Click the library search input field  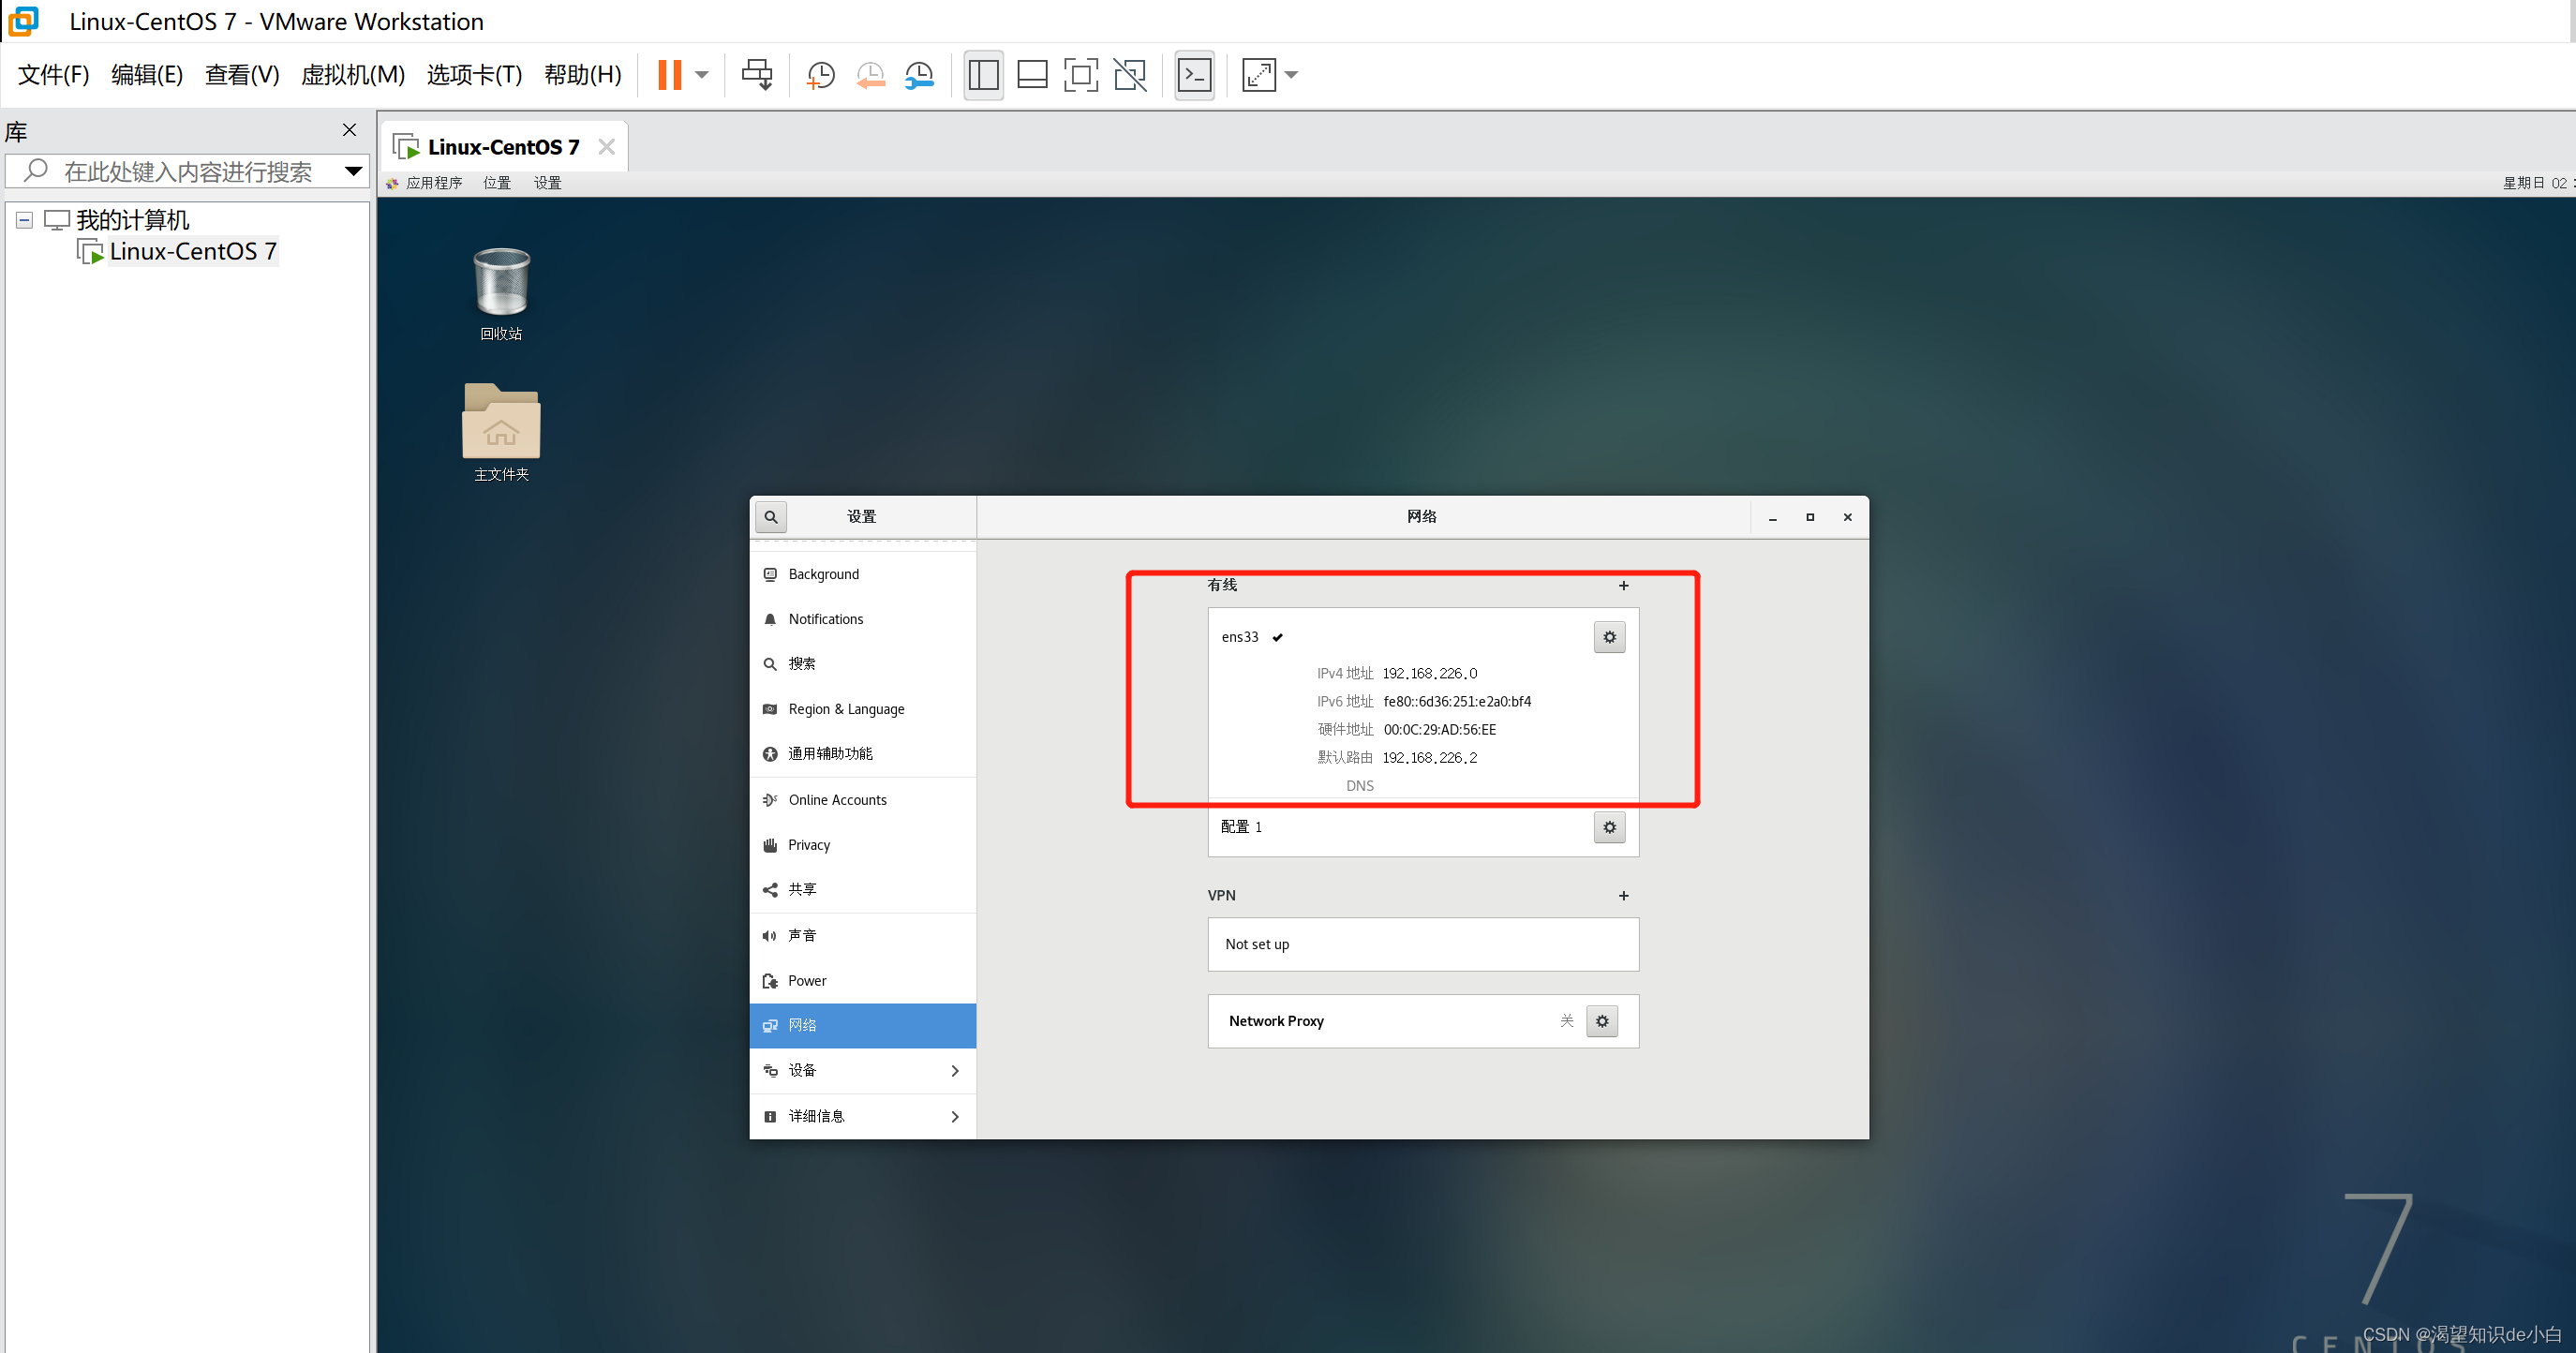188,171
